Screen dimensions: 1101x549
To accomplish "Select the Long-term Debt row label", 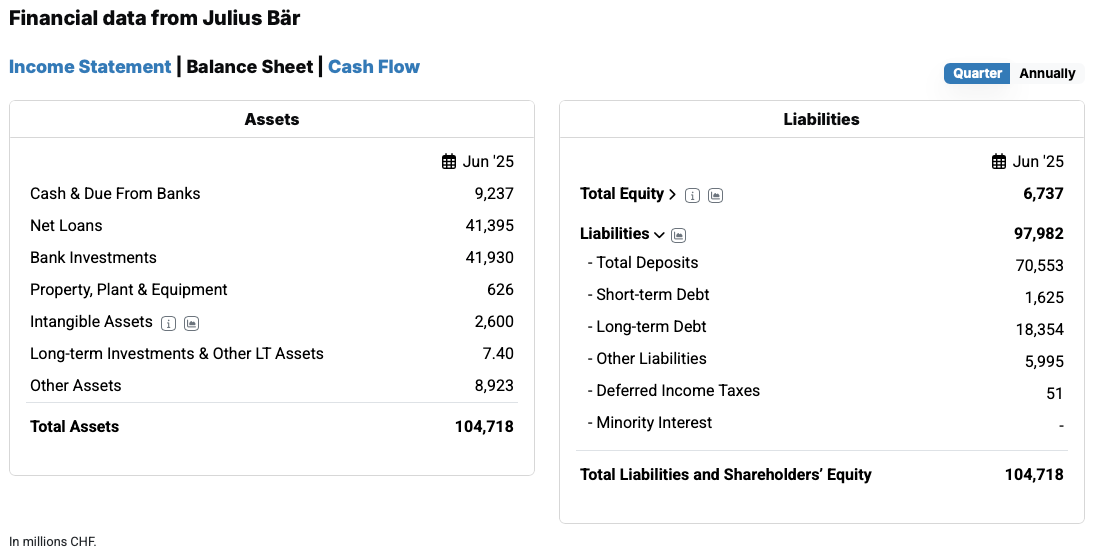I will click(651, 327).
